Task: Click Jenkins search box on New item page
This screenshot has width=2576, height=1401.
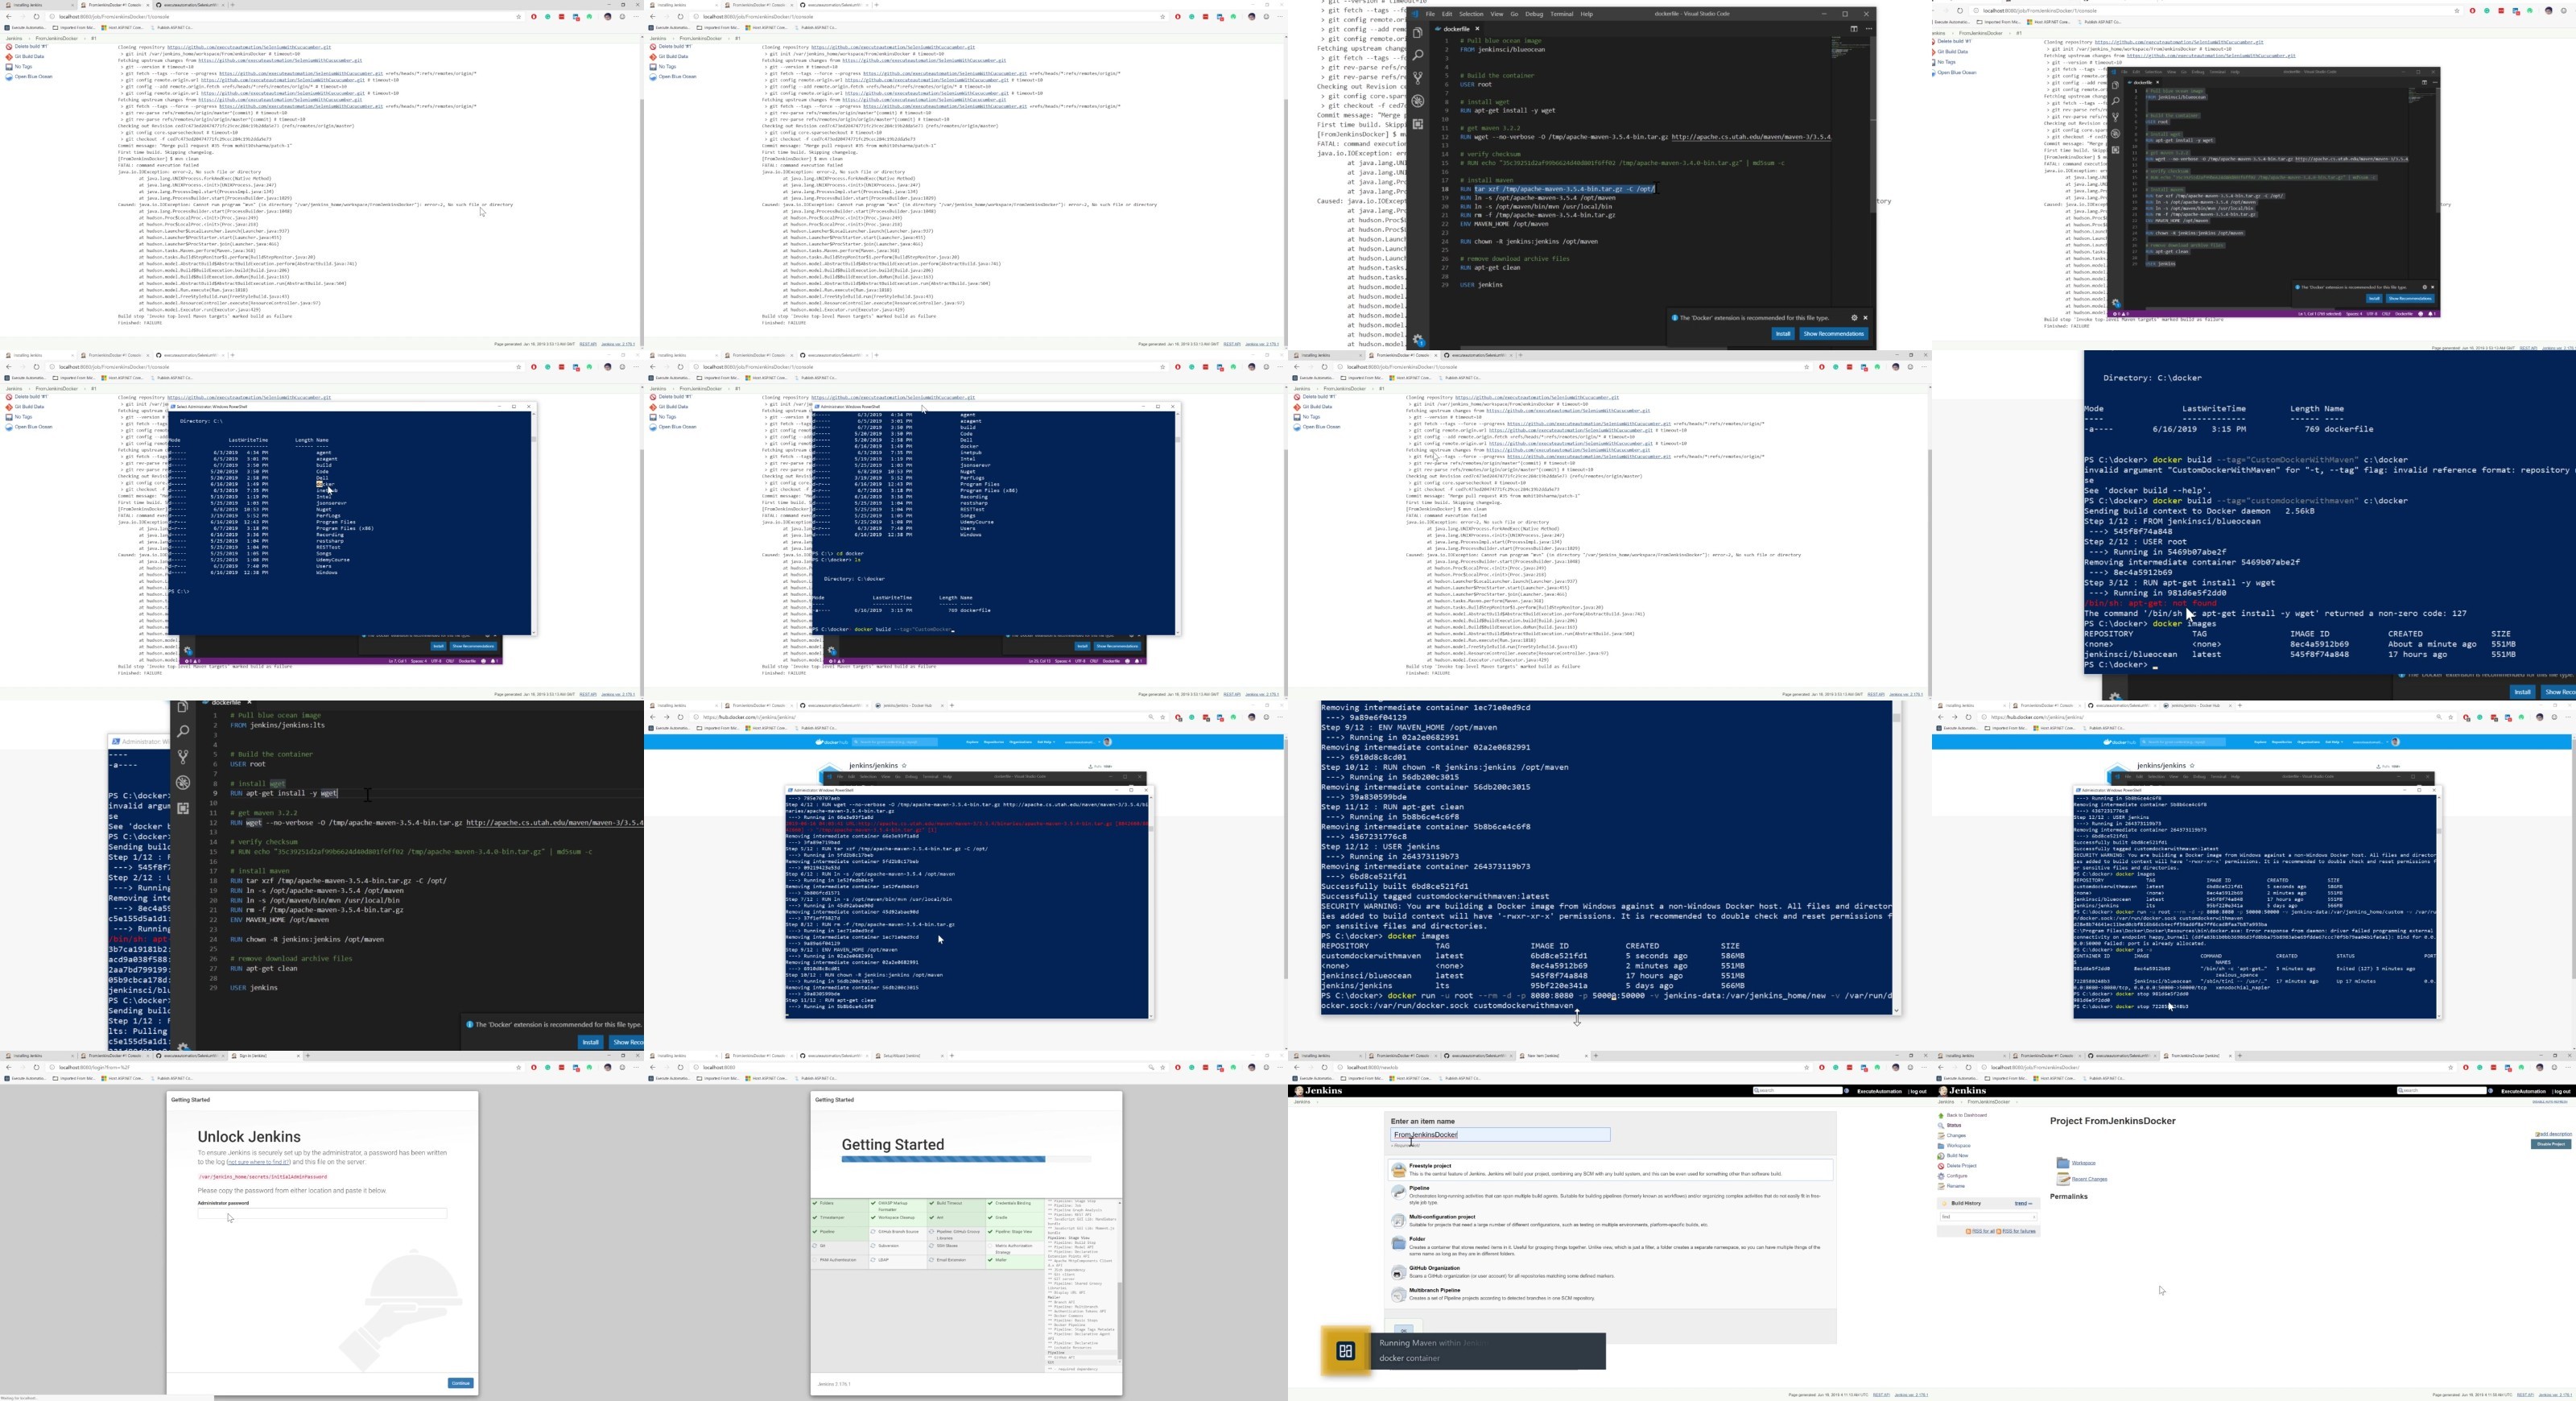Action: coord(1798,1091)
